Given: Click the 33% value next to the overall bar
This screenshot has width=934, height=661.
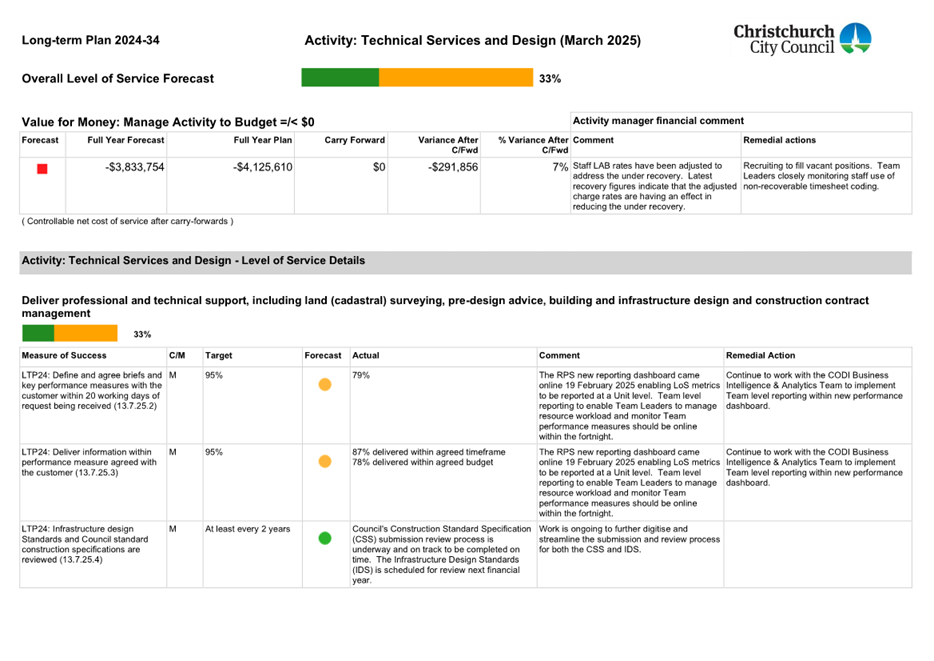Looking at the screenshot, I should click(x=550, y=79).
